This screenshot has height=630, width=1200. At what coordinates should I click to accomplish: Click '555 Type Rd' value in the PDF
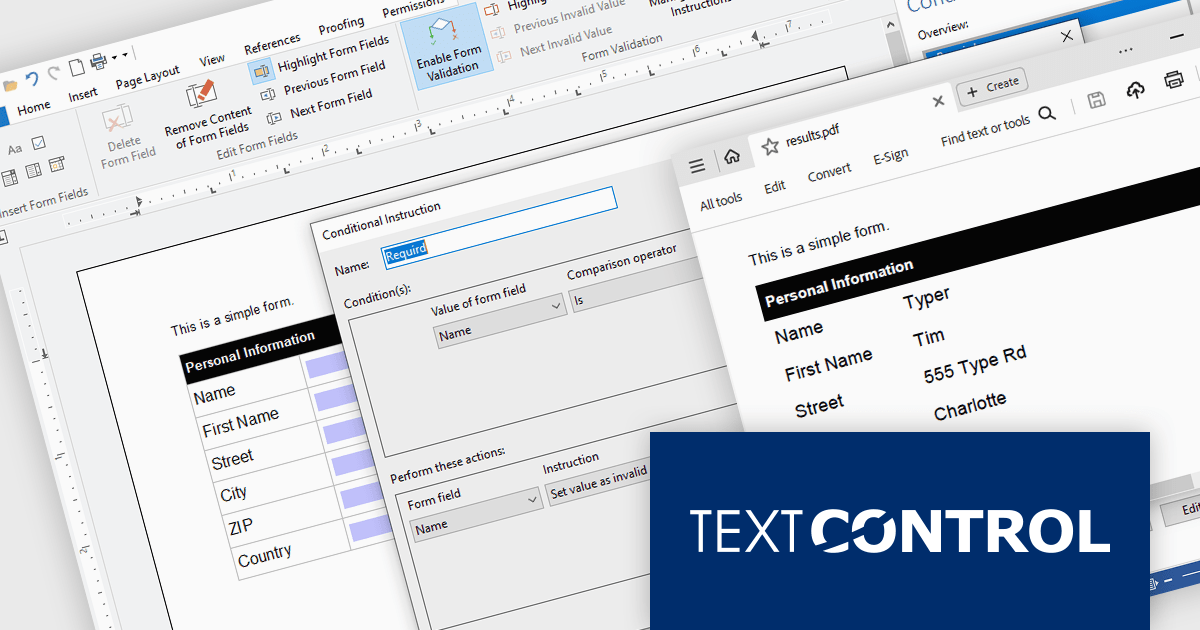point(974,364)
